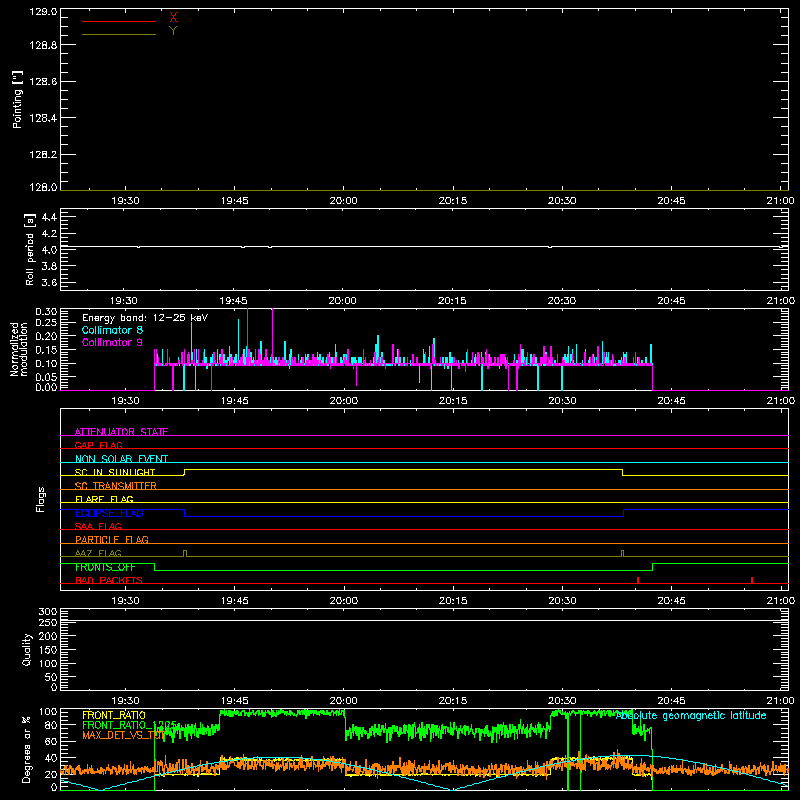
Task: Click the GAP_FLAG label
Action: click(x=98, y=445)
